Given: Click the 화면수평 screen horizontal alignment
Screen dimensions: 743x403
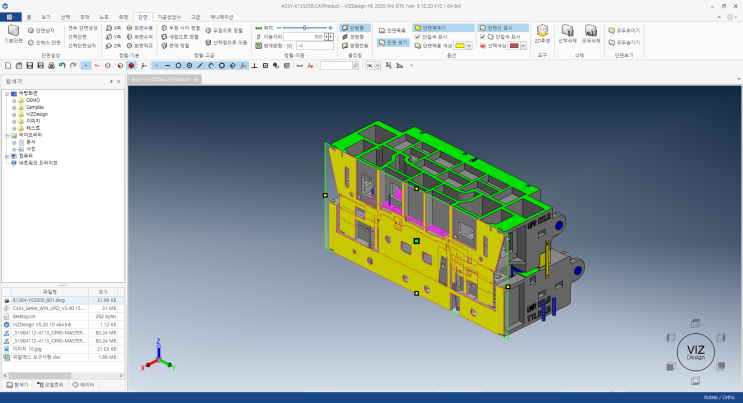Looking at the screenshot, I should click(x=140, y=28).
